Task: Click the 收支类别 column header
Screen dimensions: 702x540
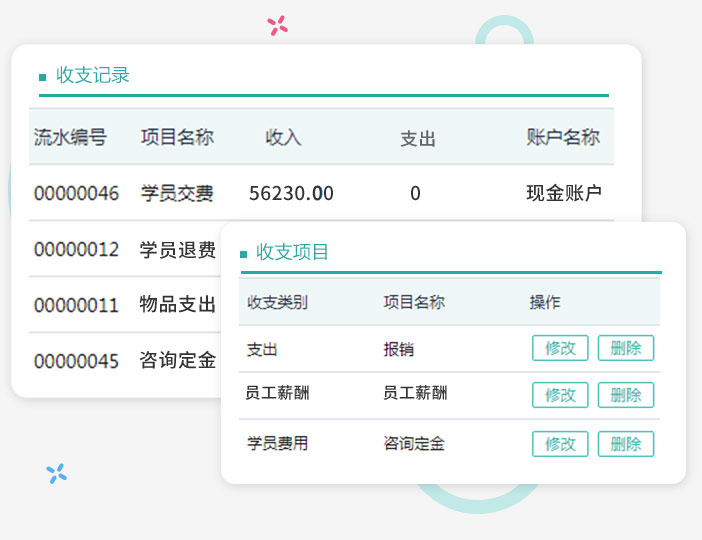Action: [278, 302]
